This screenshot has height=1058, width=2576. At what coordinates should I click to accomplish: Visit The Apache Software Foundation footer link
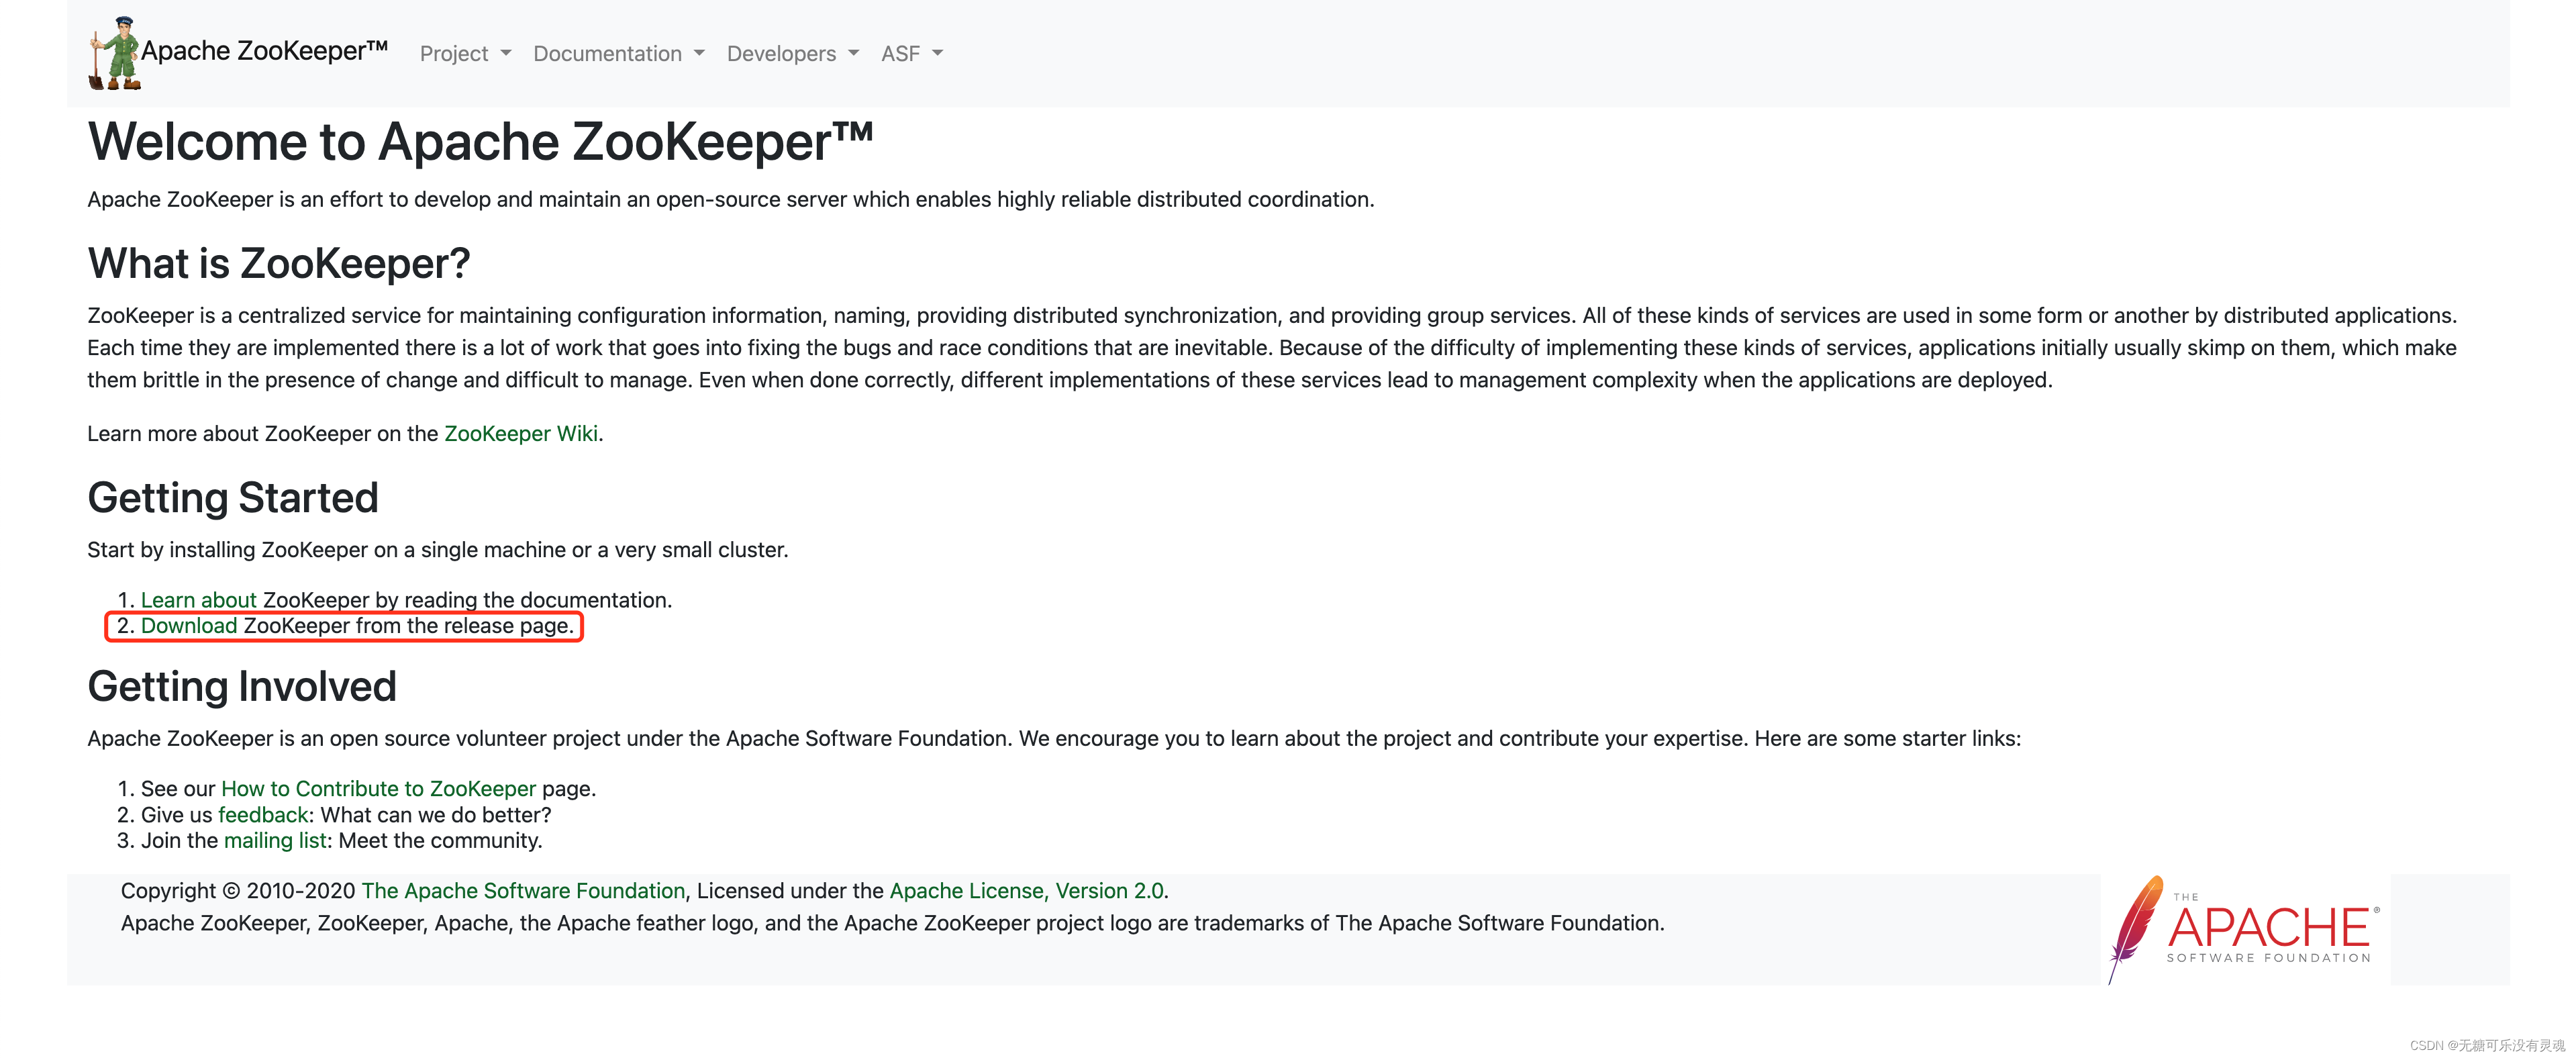coord(523,891)
